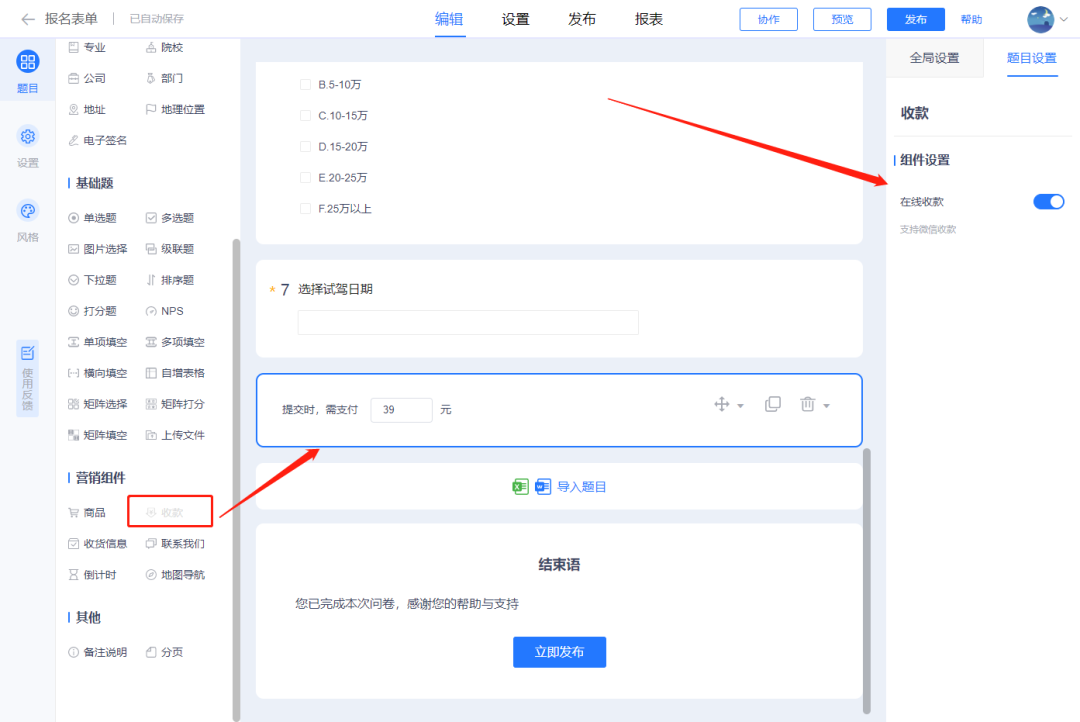Toggle the 在线收款 switch
This screenshot has width=1080, height=722.
[x=1048, y=201]
